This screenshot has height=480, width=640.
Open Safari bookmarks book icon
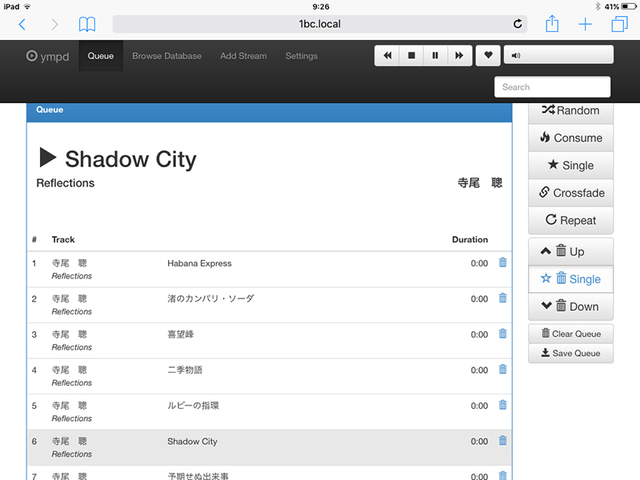click(87, 24)
